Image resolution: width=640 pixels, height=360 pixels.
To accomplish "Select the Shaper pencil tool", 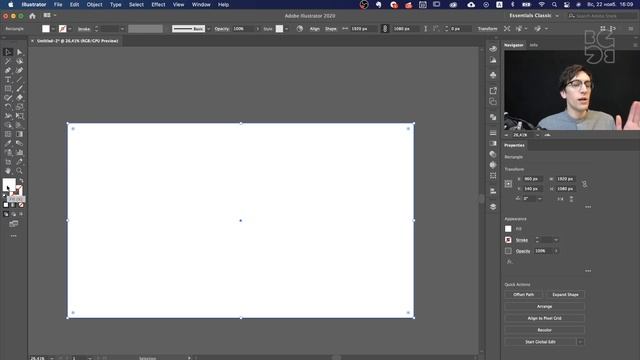I will (x=8, y=98).
